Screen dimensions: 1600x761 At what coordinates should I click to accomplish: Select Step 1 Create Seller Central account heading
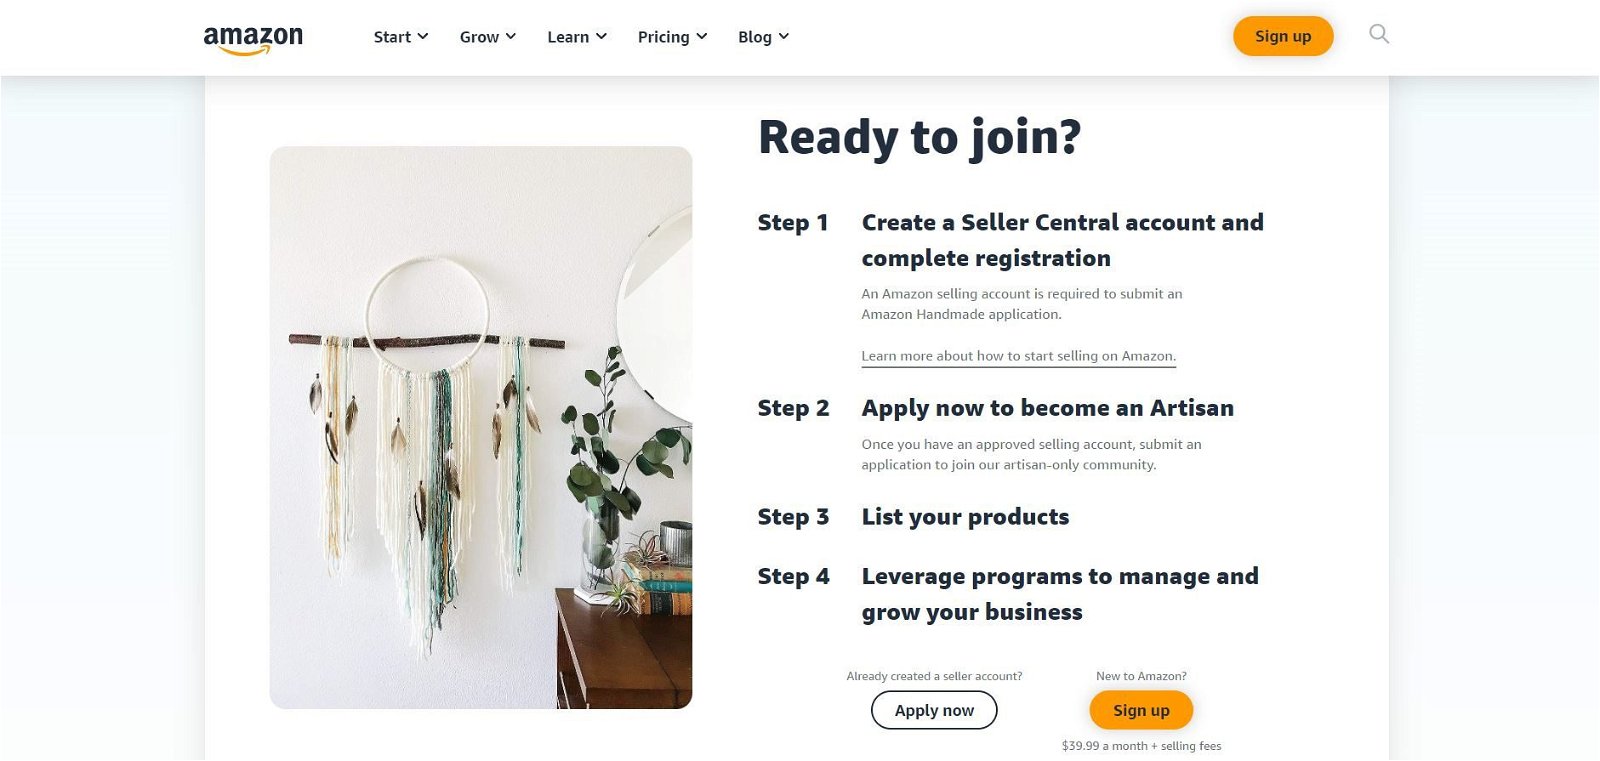1063,240
